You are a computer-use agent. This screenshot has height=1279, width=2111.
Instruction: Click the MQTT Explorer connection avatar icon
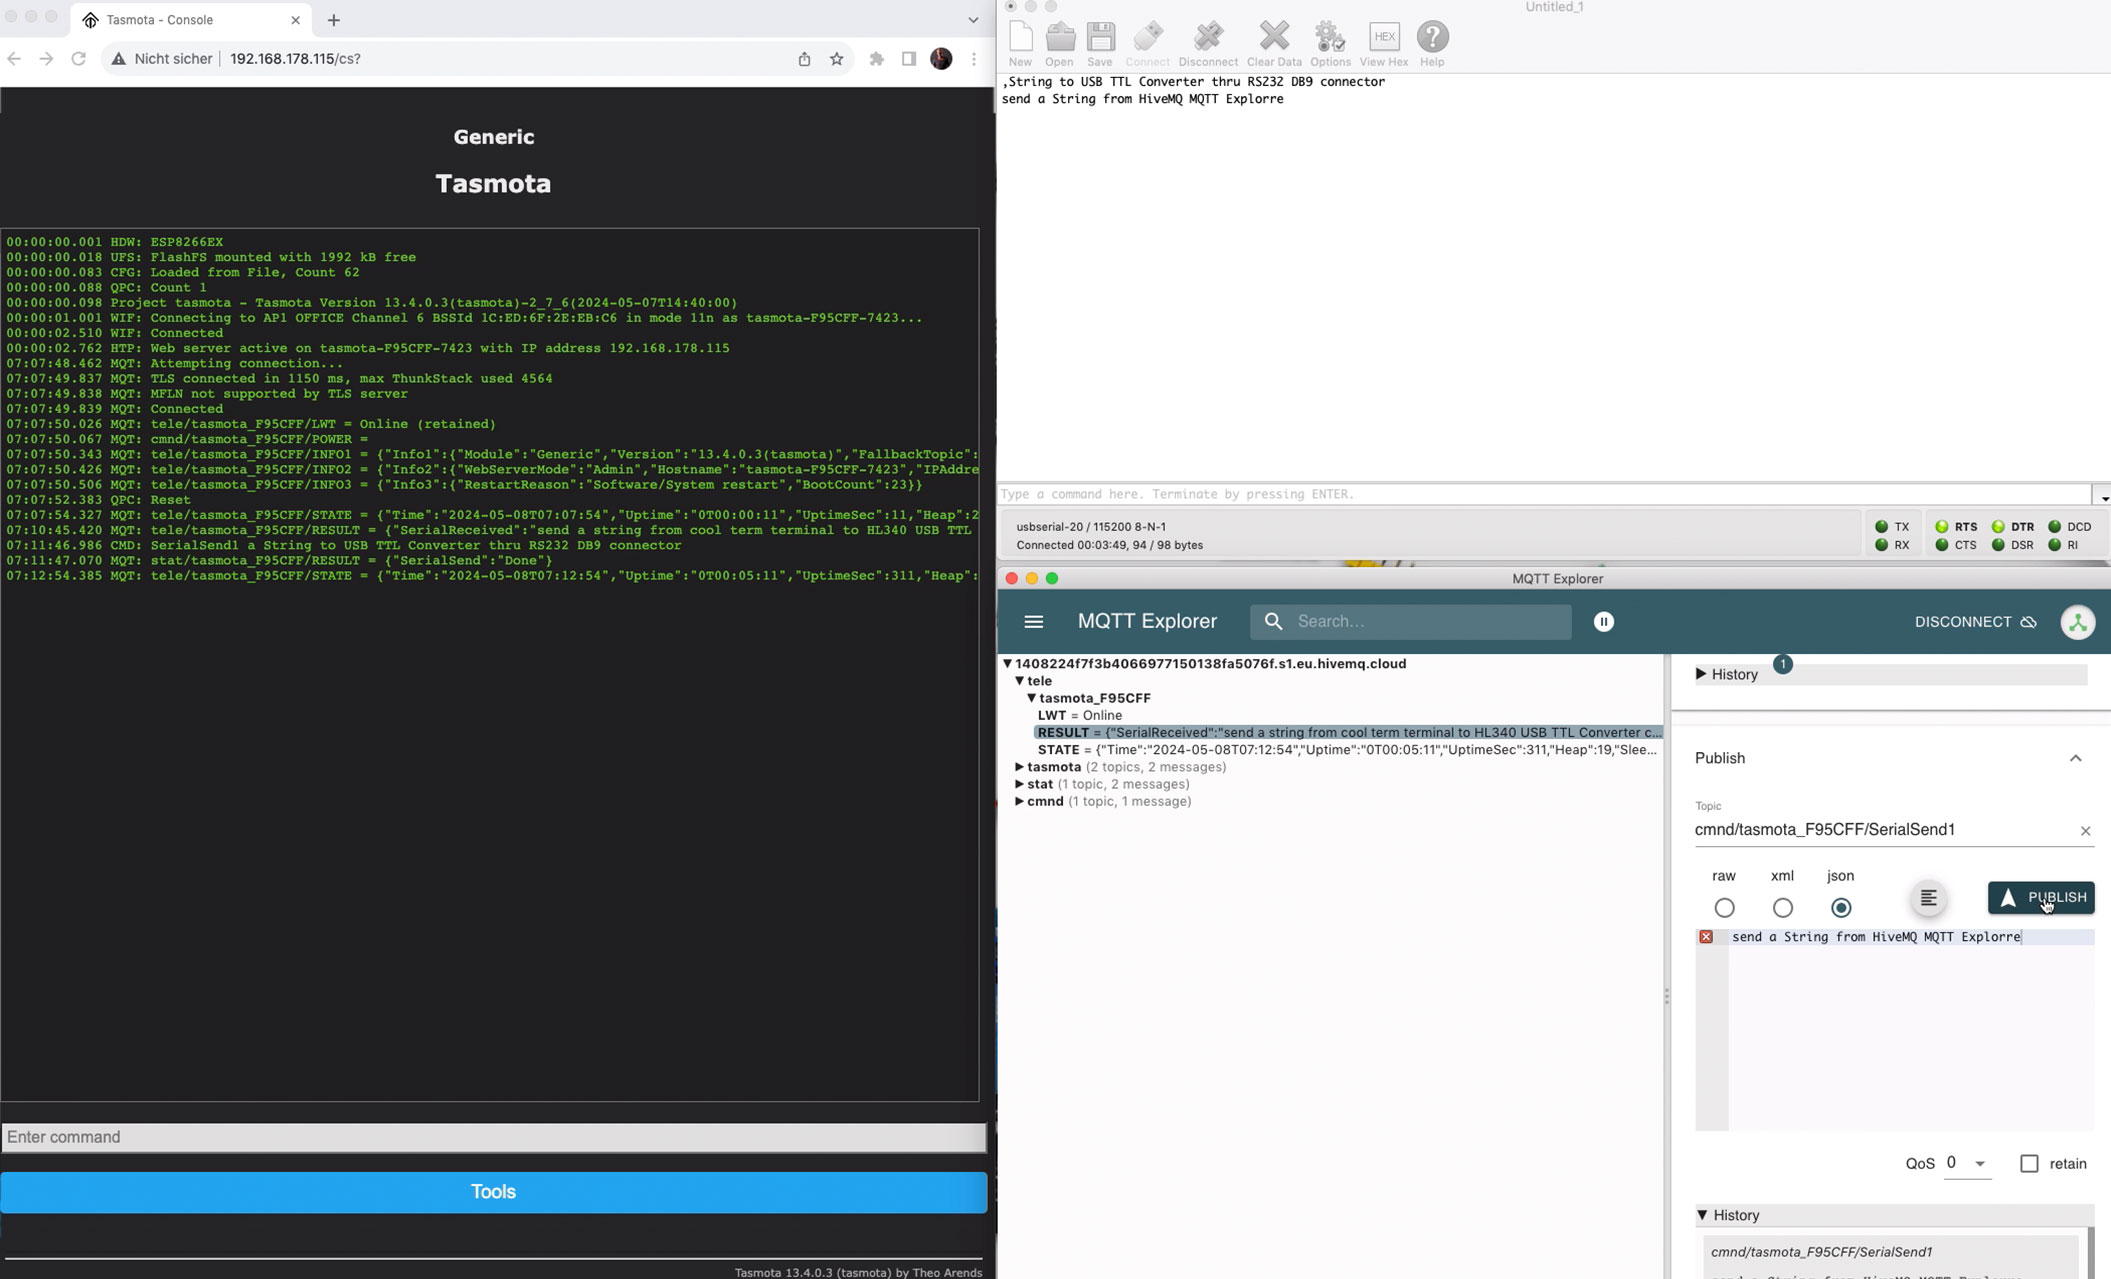point(2077,622)
